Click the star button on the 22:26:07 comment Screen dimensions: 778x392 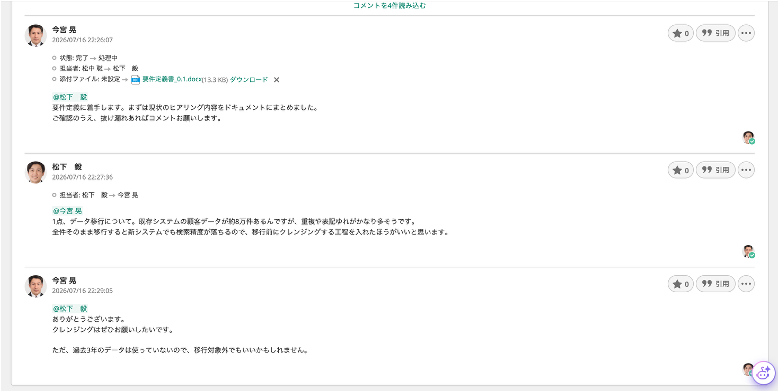pos(680,33)
